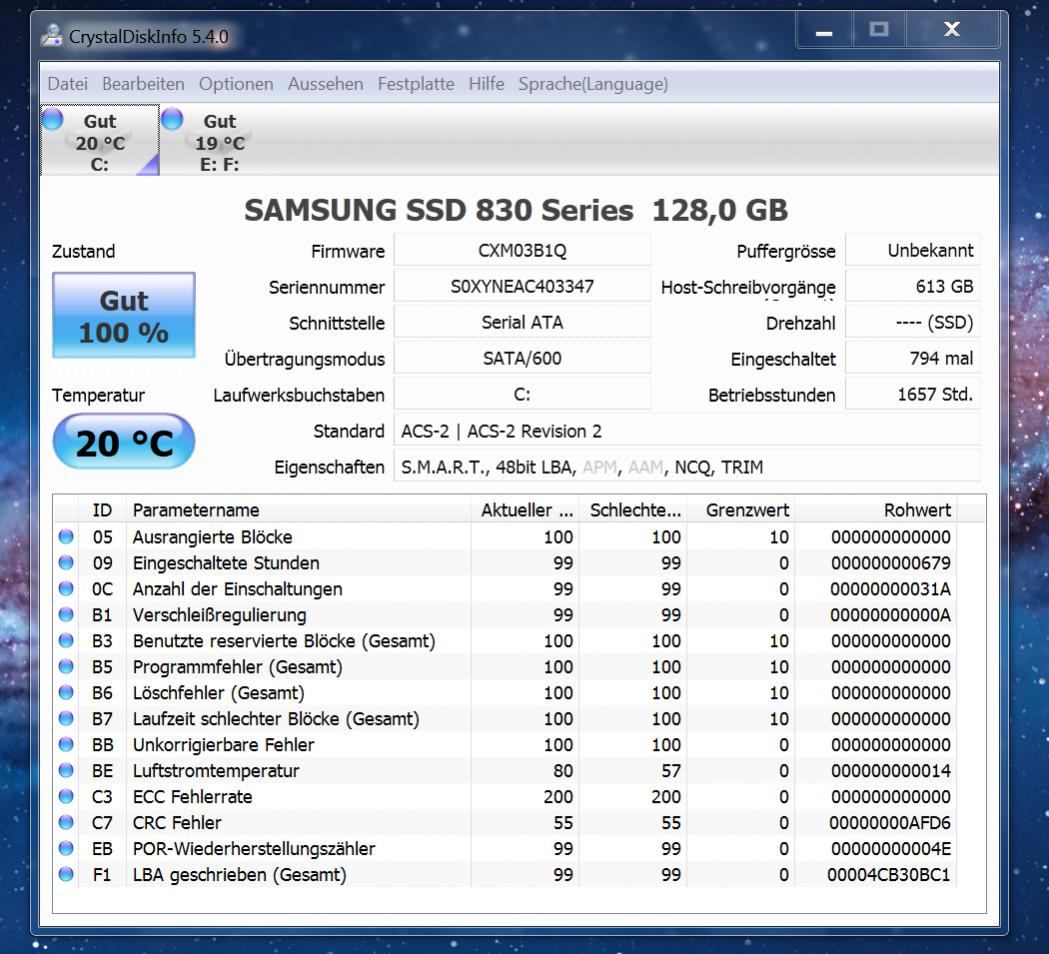Image resolution: width=1049 pixels, height=954 pixels.
Task: Click the Schnittstelle value Serial ATA
Action: tap(522, 322)
